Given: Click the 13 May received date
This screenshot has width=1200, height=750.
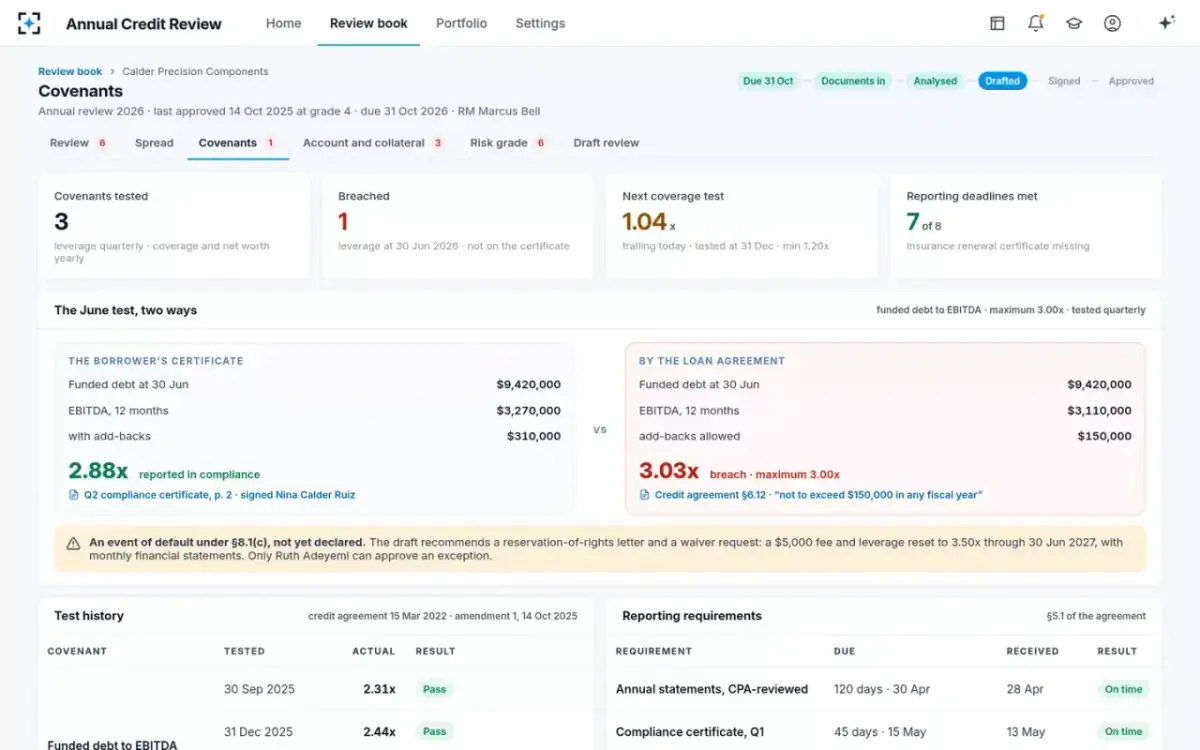Looking at the screenshot, I should (x=1025, y=732).
